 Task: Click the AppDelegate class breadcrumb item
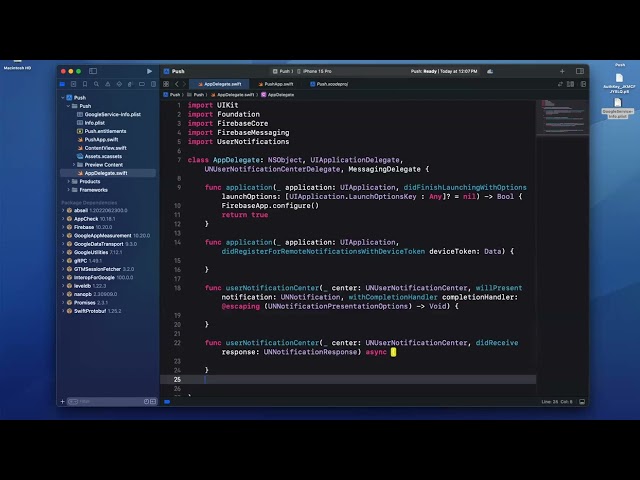tap(278, 95)
